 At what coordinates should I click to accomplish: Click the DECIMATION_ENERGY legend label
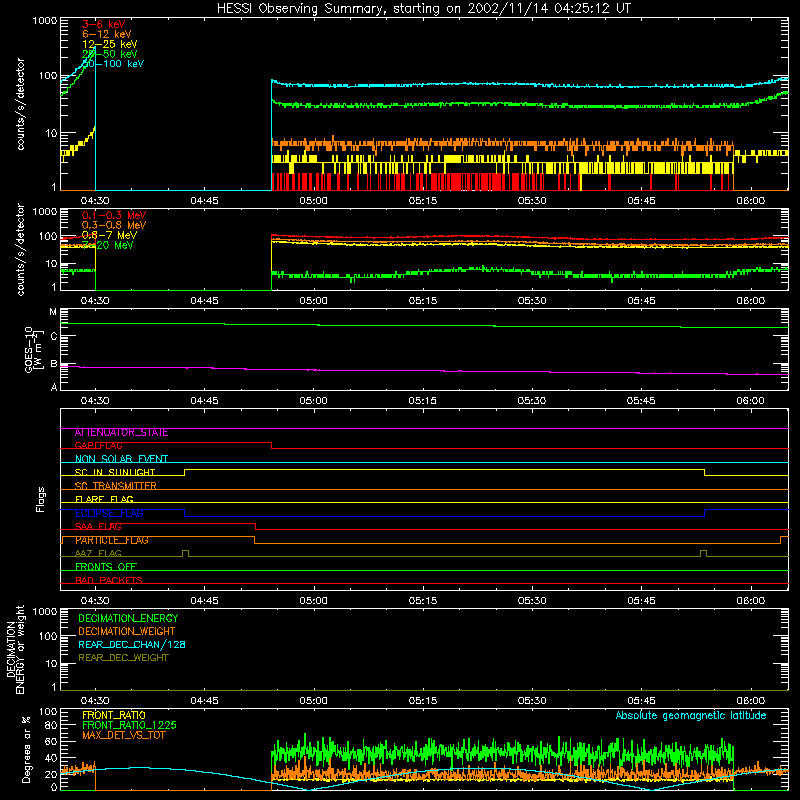pos(128,618)
